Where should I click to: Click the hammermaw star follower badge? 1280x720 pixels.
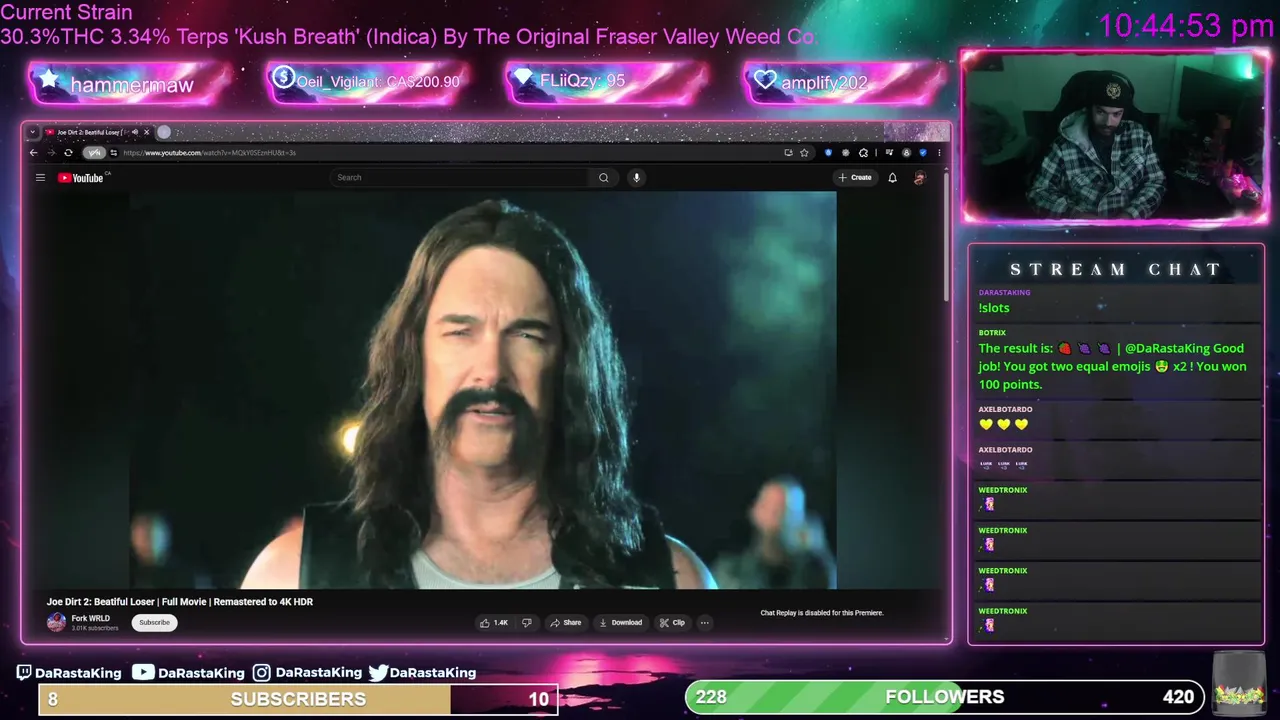click(130, 83)
